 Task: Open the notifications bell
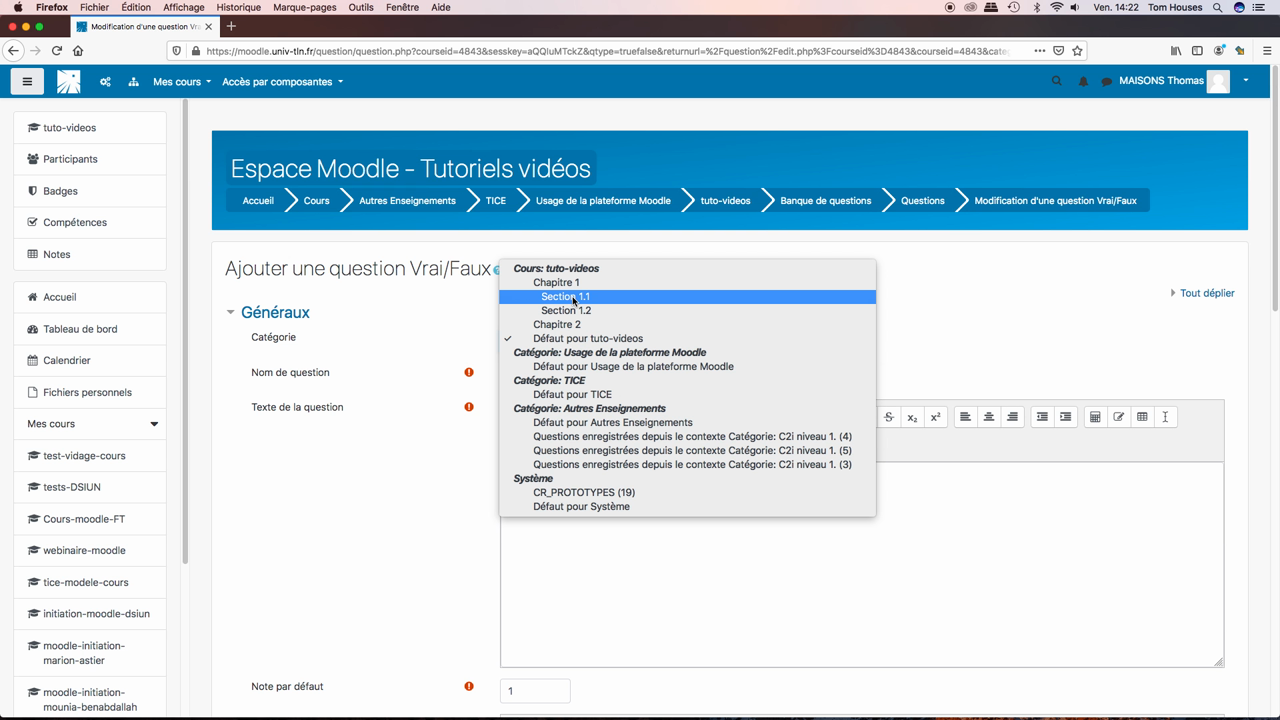(1083, 82)
